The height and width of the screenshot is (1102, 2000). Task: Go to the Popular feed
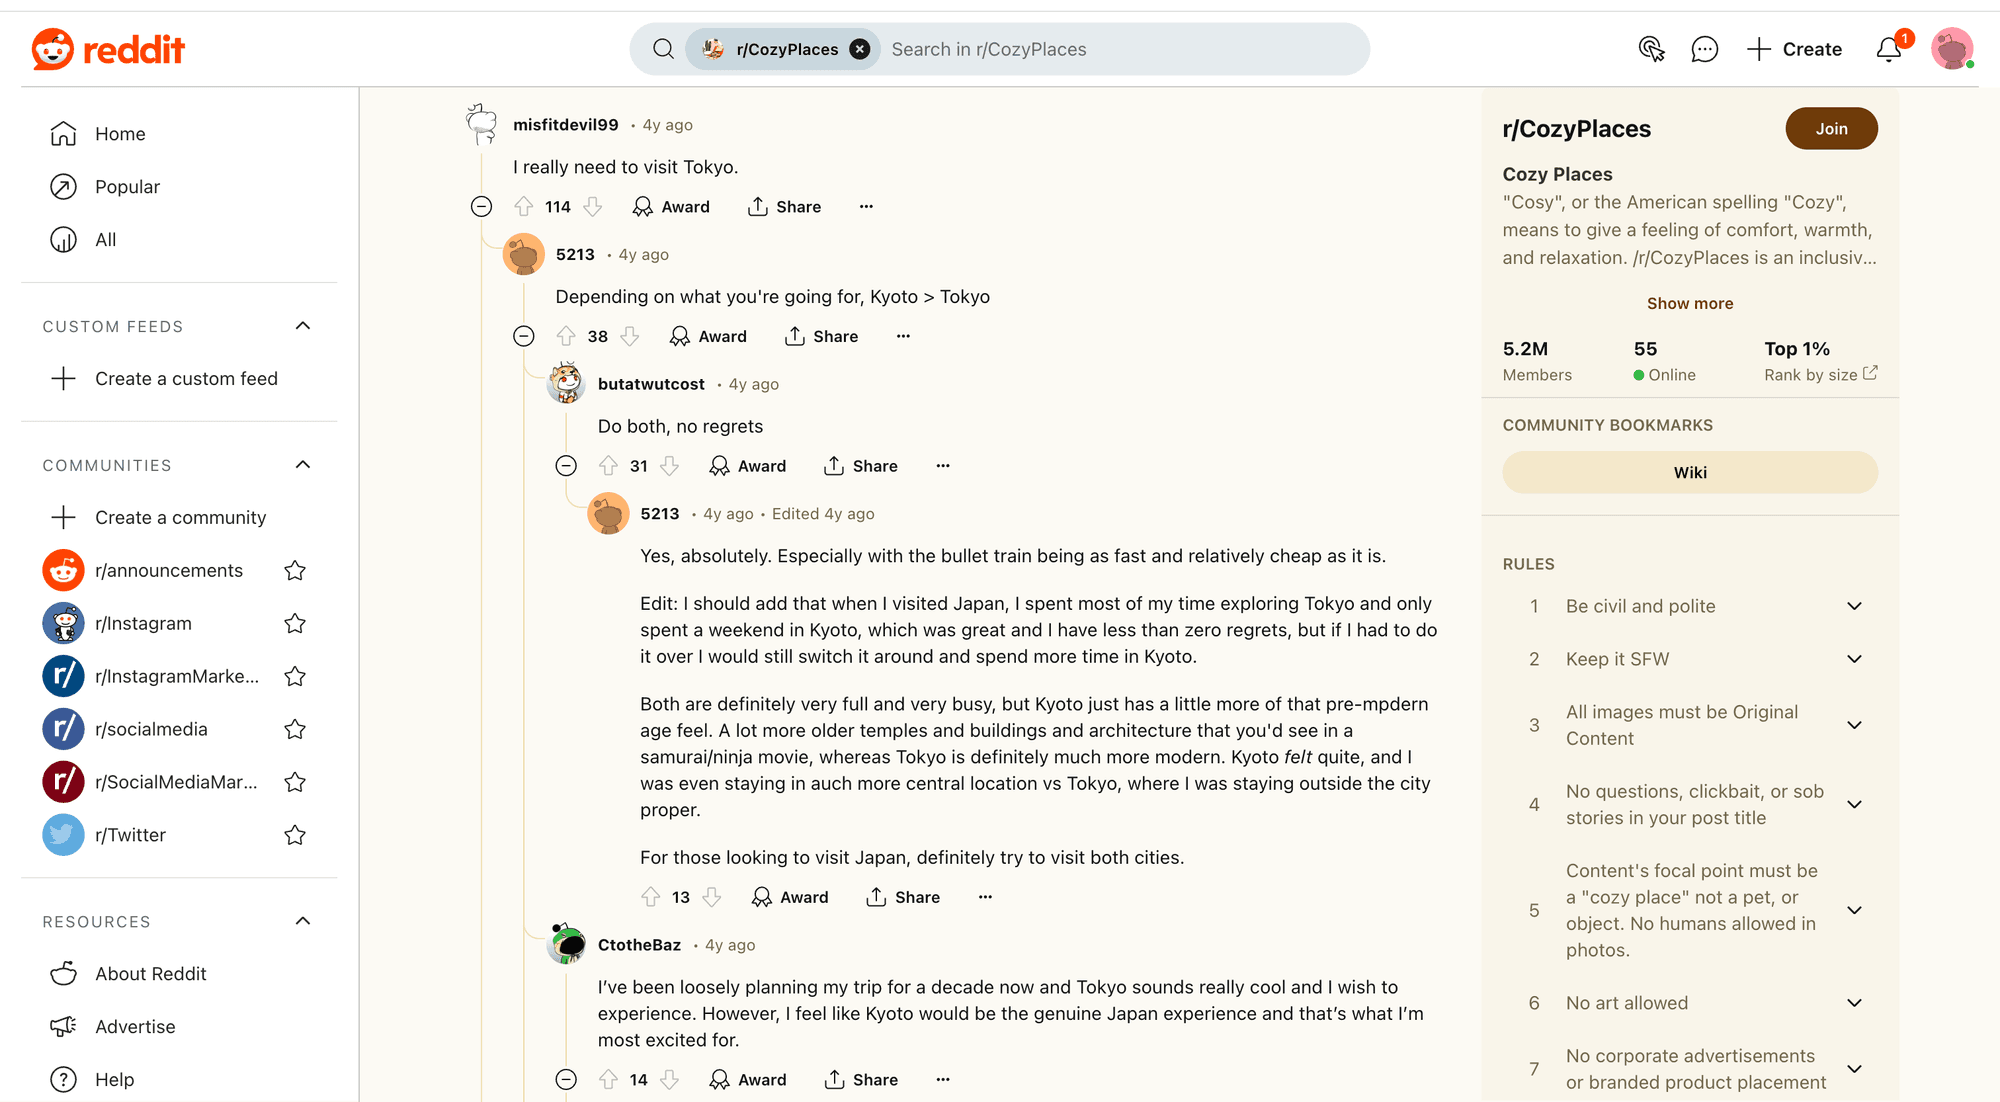pos(127,187)
